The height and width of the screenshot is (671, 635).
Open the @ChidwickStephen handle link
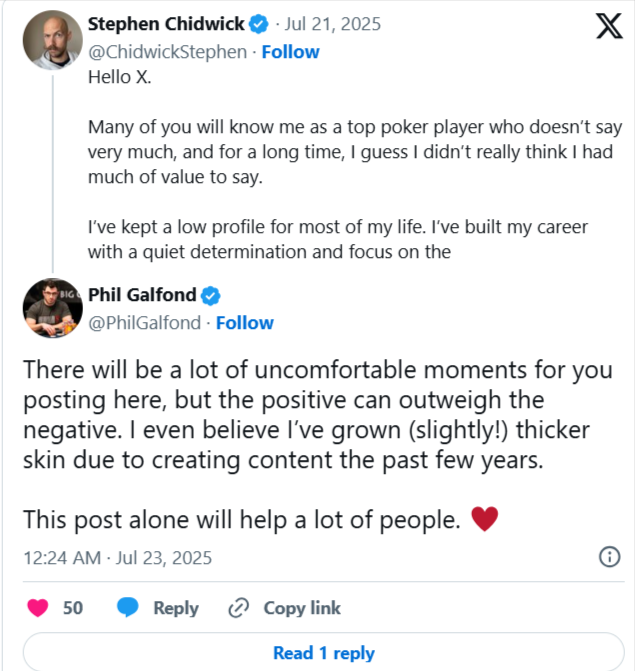point(167,51)
